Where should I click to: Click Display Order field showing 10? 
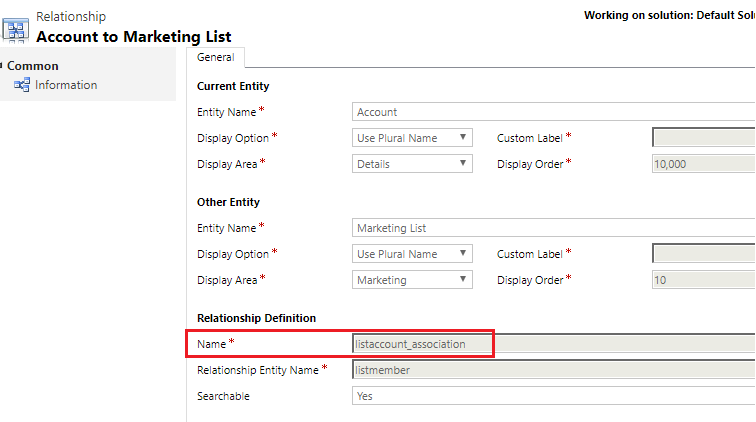pos(704,280)
